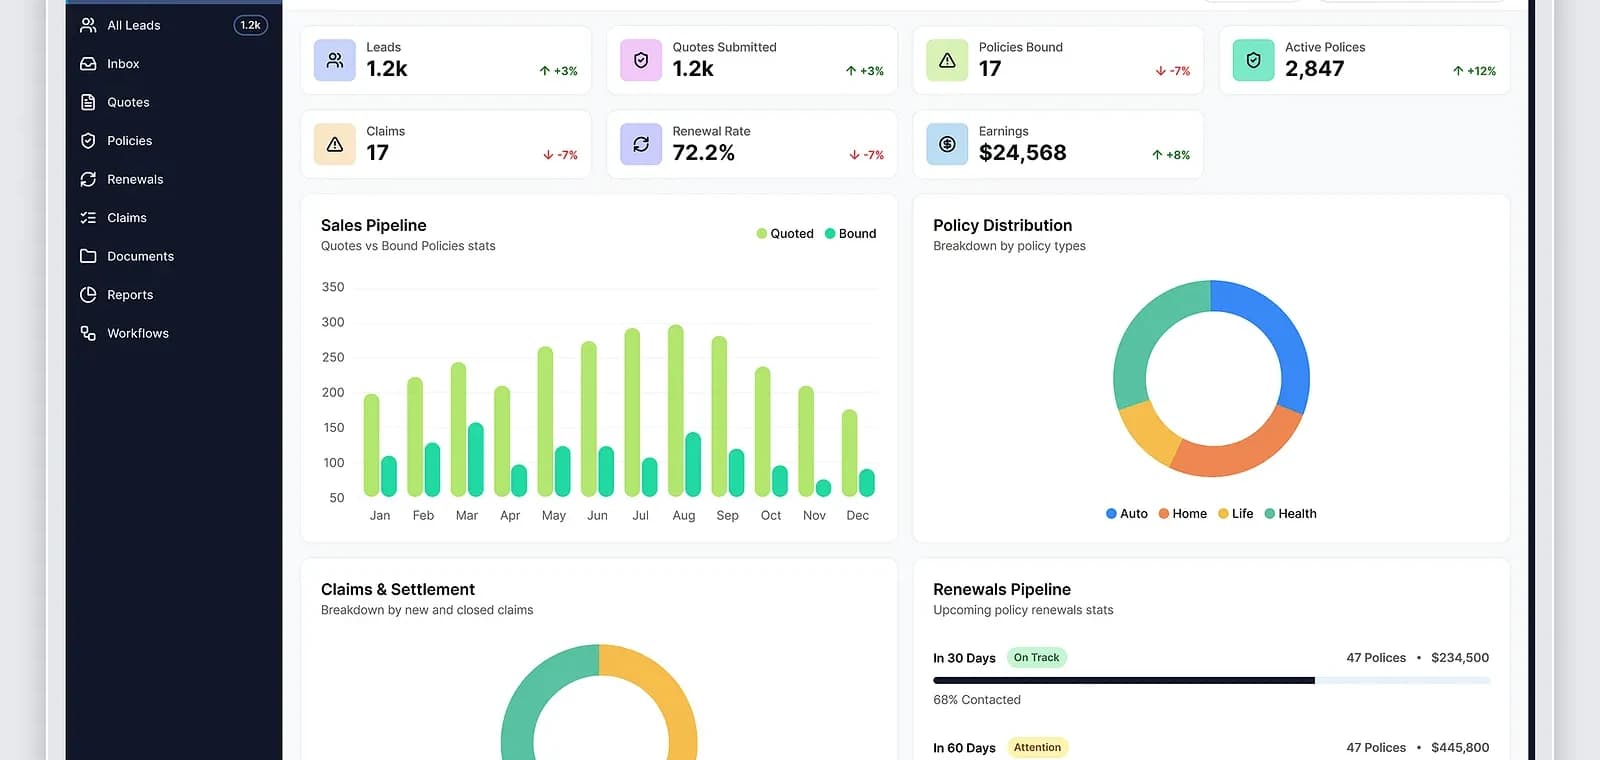Click the Earnings +8% trend indicator

(x=1170, y=155)
